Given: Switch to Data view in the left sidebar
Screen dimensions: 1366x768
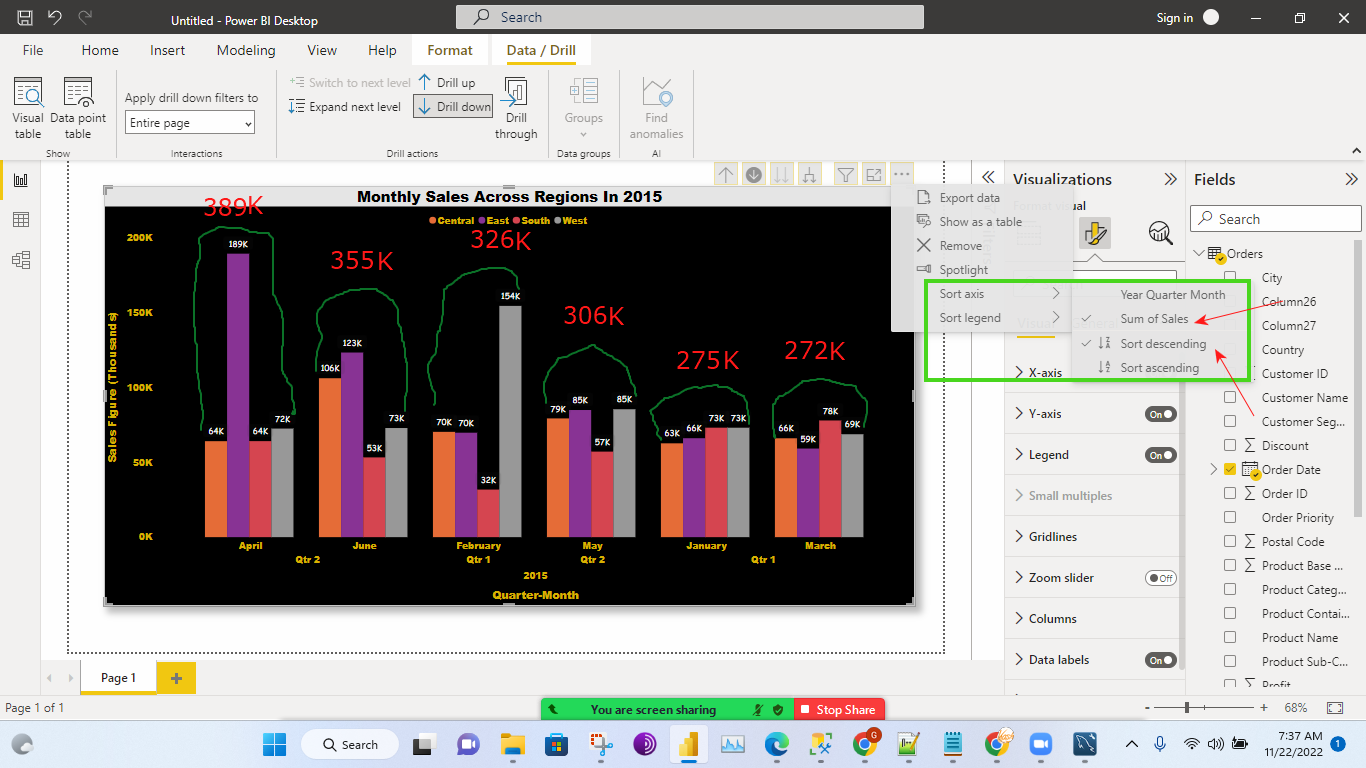Looking at the screenshot, I should coord(21,220).
